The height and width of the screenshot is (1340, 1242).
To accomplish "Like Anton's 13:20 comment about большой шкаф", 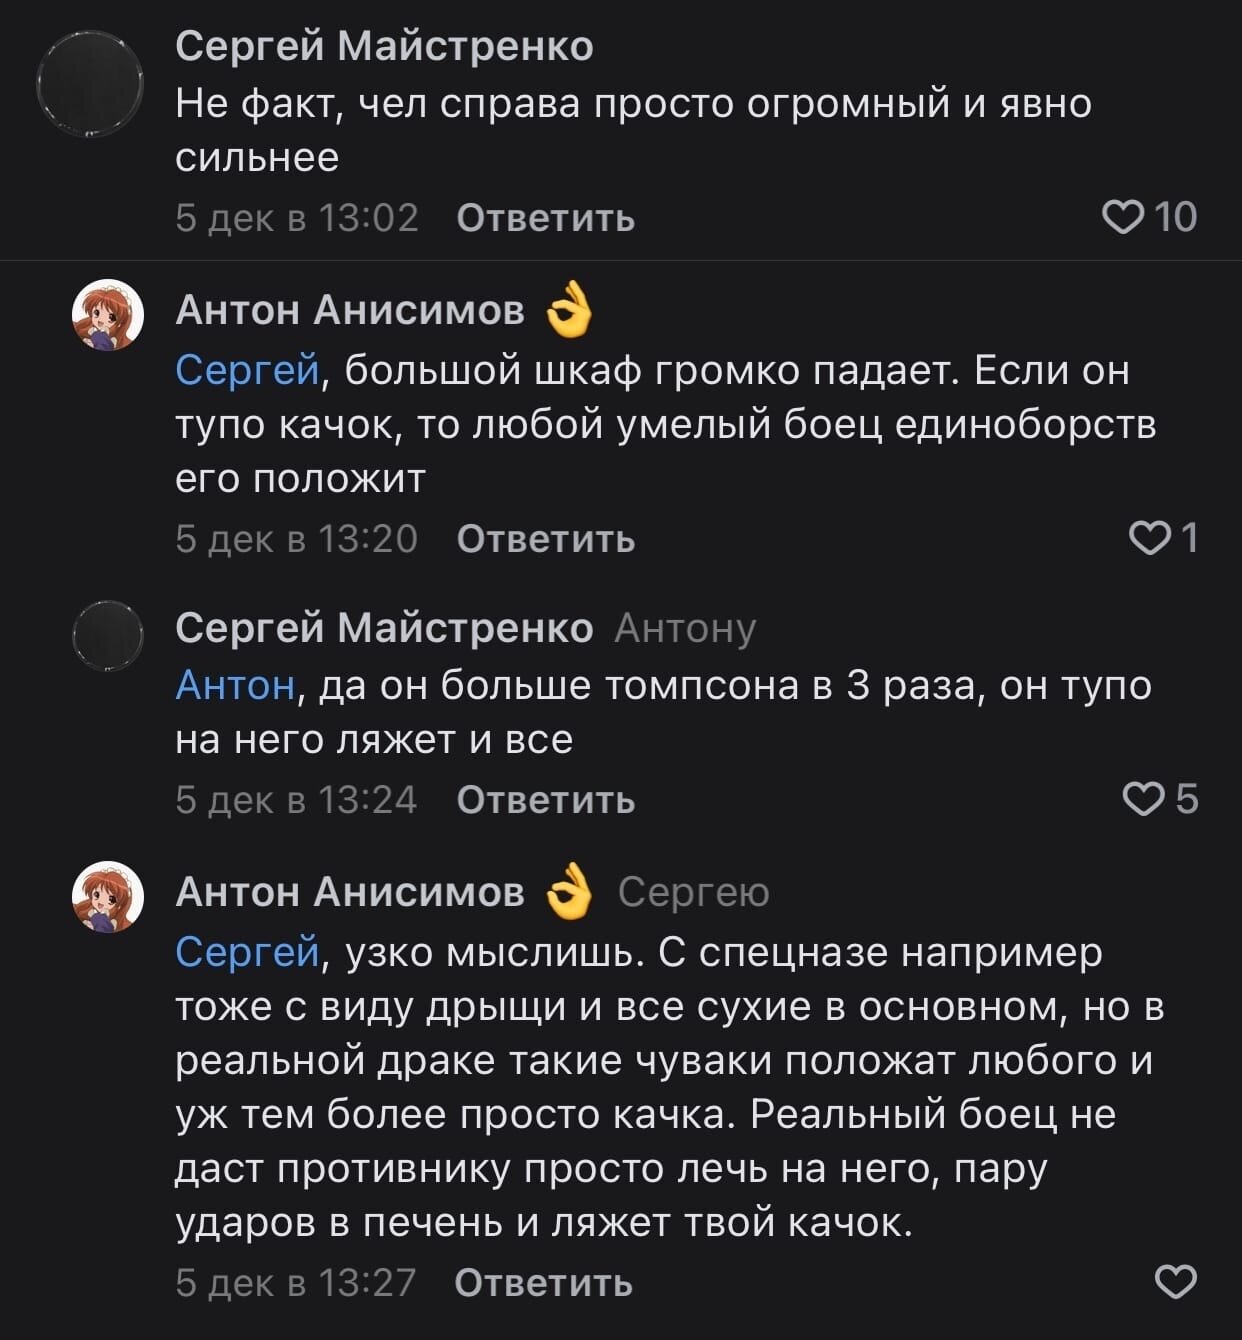I will 1149,538.
